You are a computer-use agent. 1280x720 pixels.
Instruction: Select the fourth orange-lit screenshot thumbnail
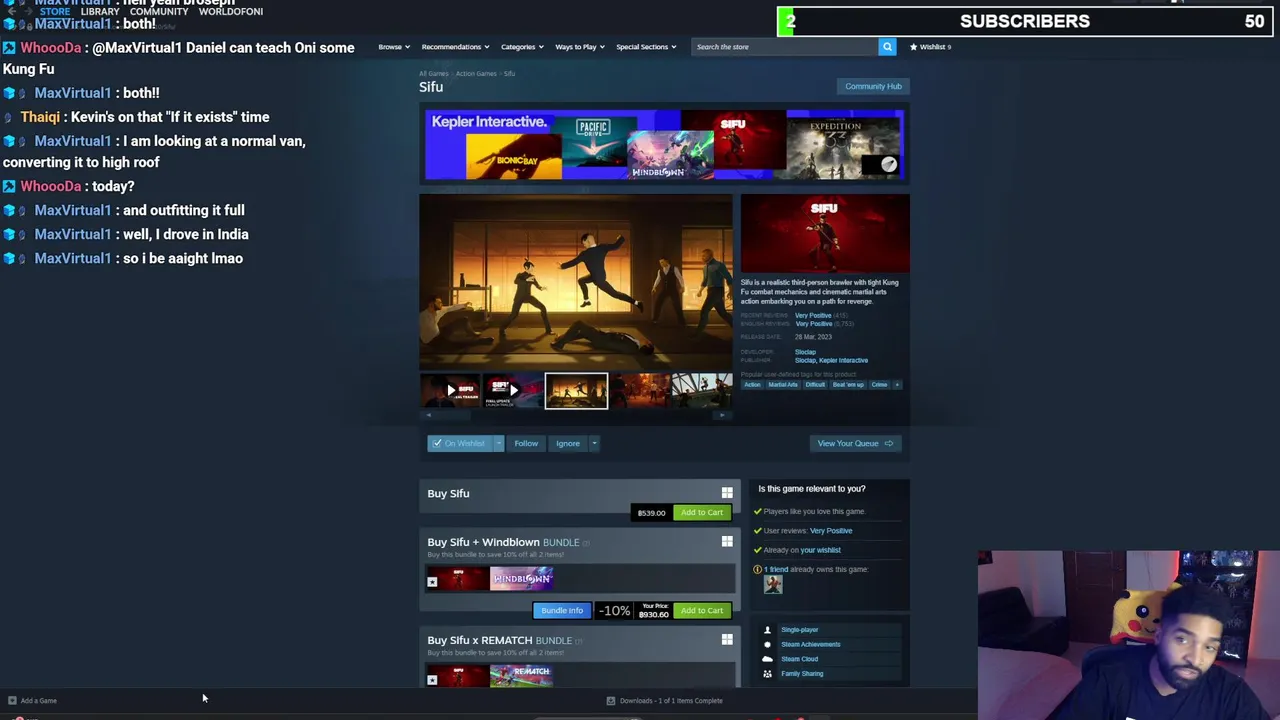(x=639, y=390)
